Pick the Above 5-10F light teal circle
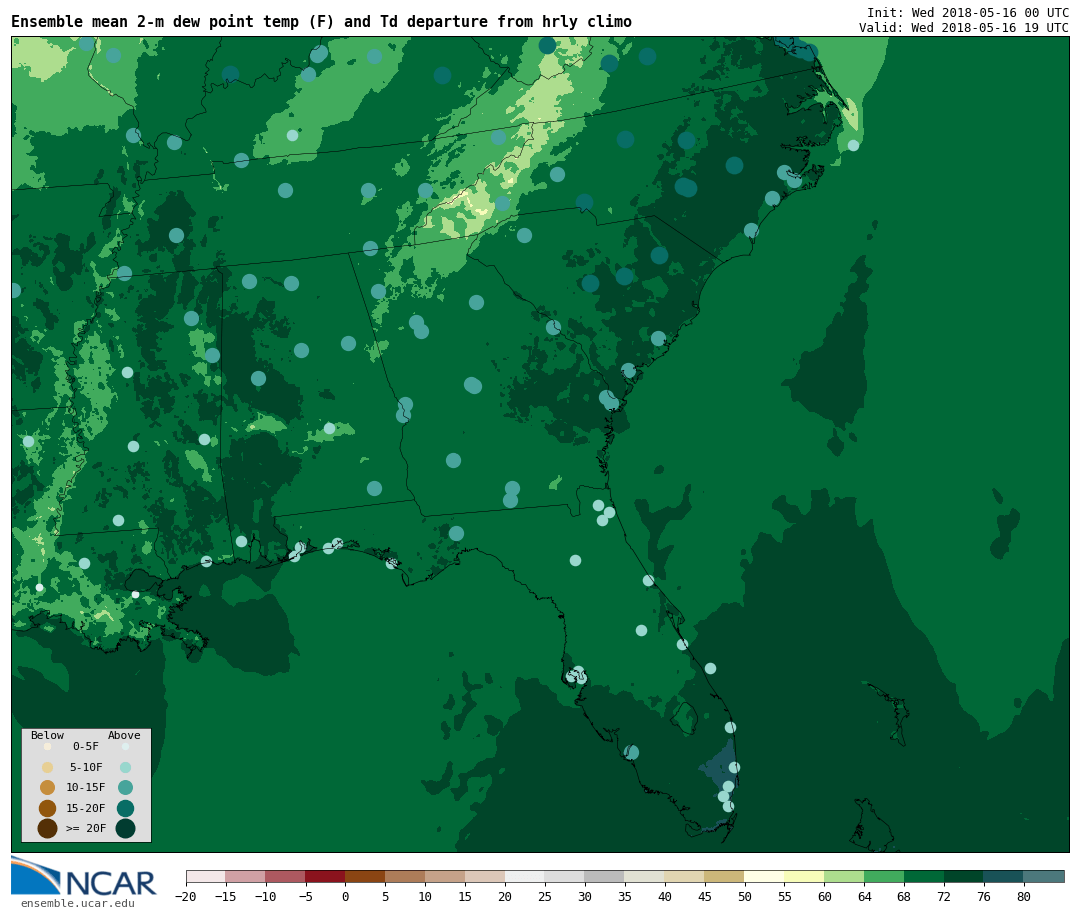The width and height of the screenshot is (1080, 915). [x=125, y=767]
